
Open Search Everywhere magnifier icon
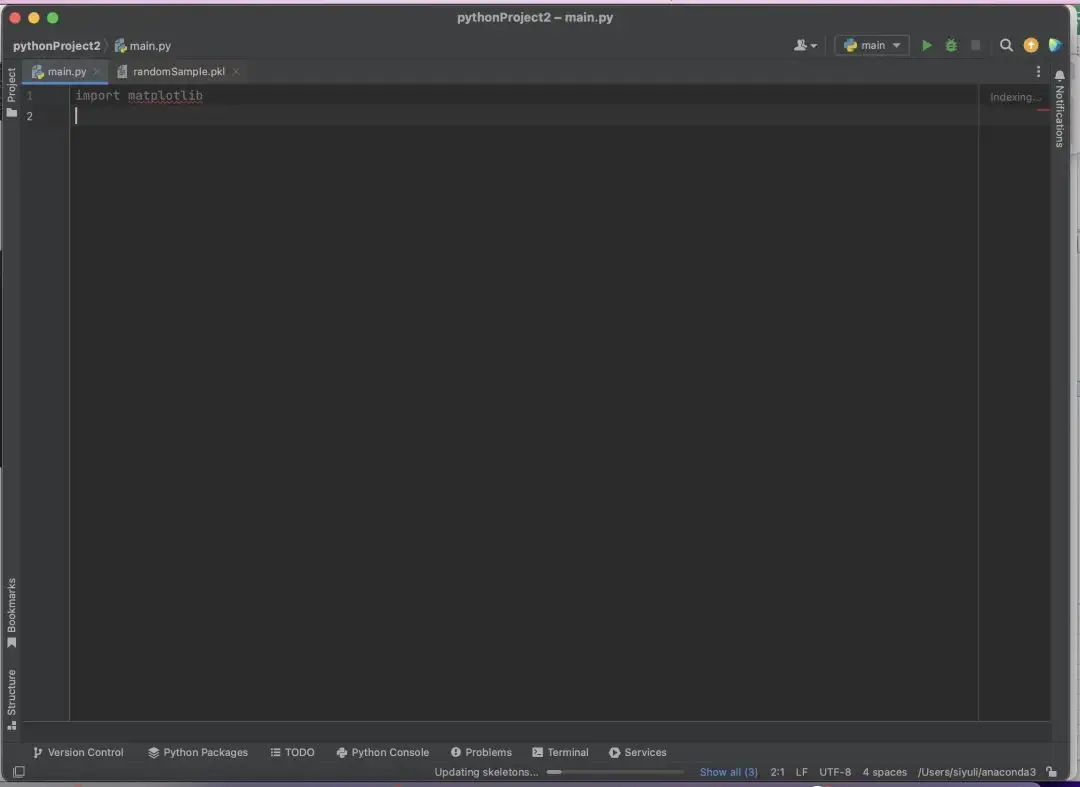pyautogui.click(x=1006, y=45)
